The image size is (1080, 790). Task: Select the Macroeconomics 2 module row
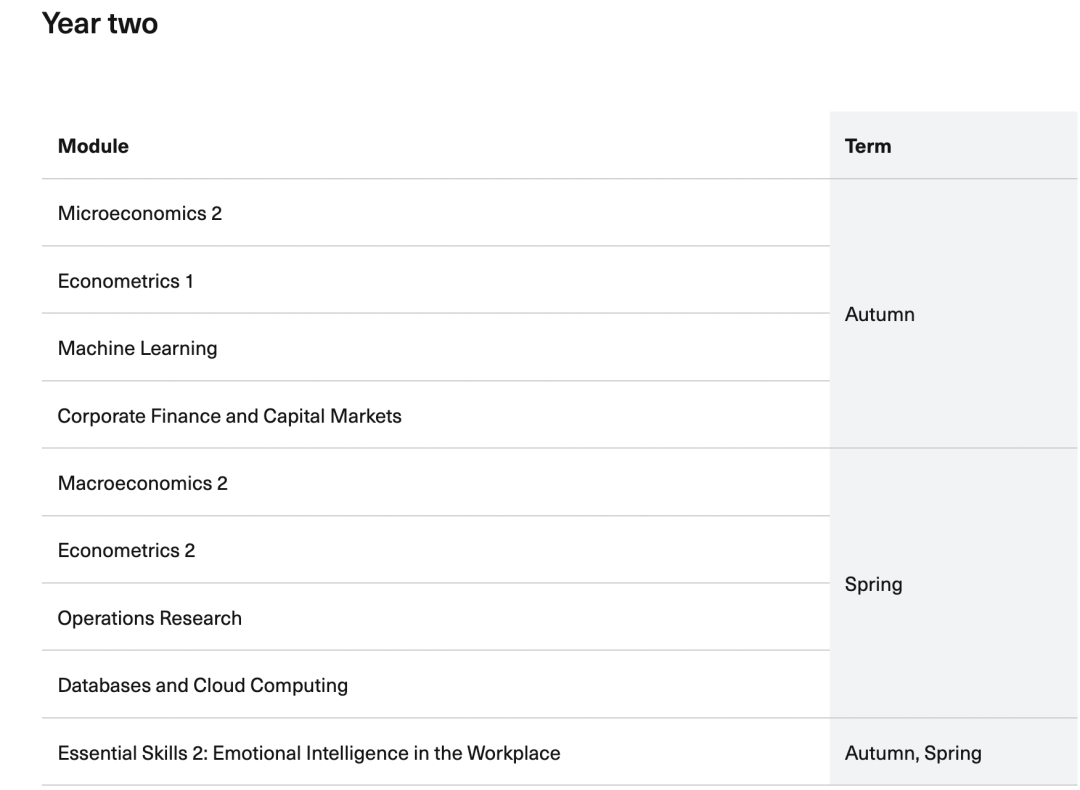coord(142,483)
